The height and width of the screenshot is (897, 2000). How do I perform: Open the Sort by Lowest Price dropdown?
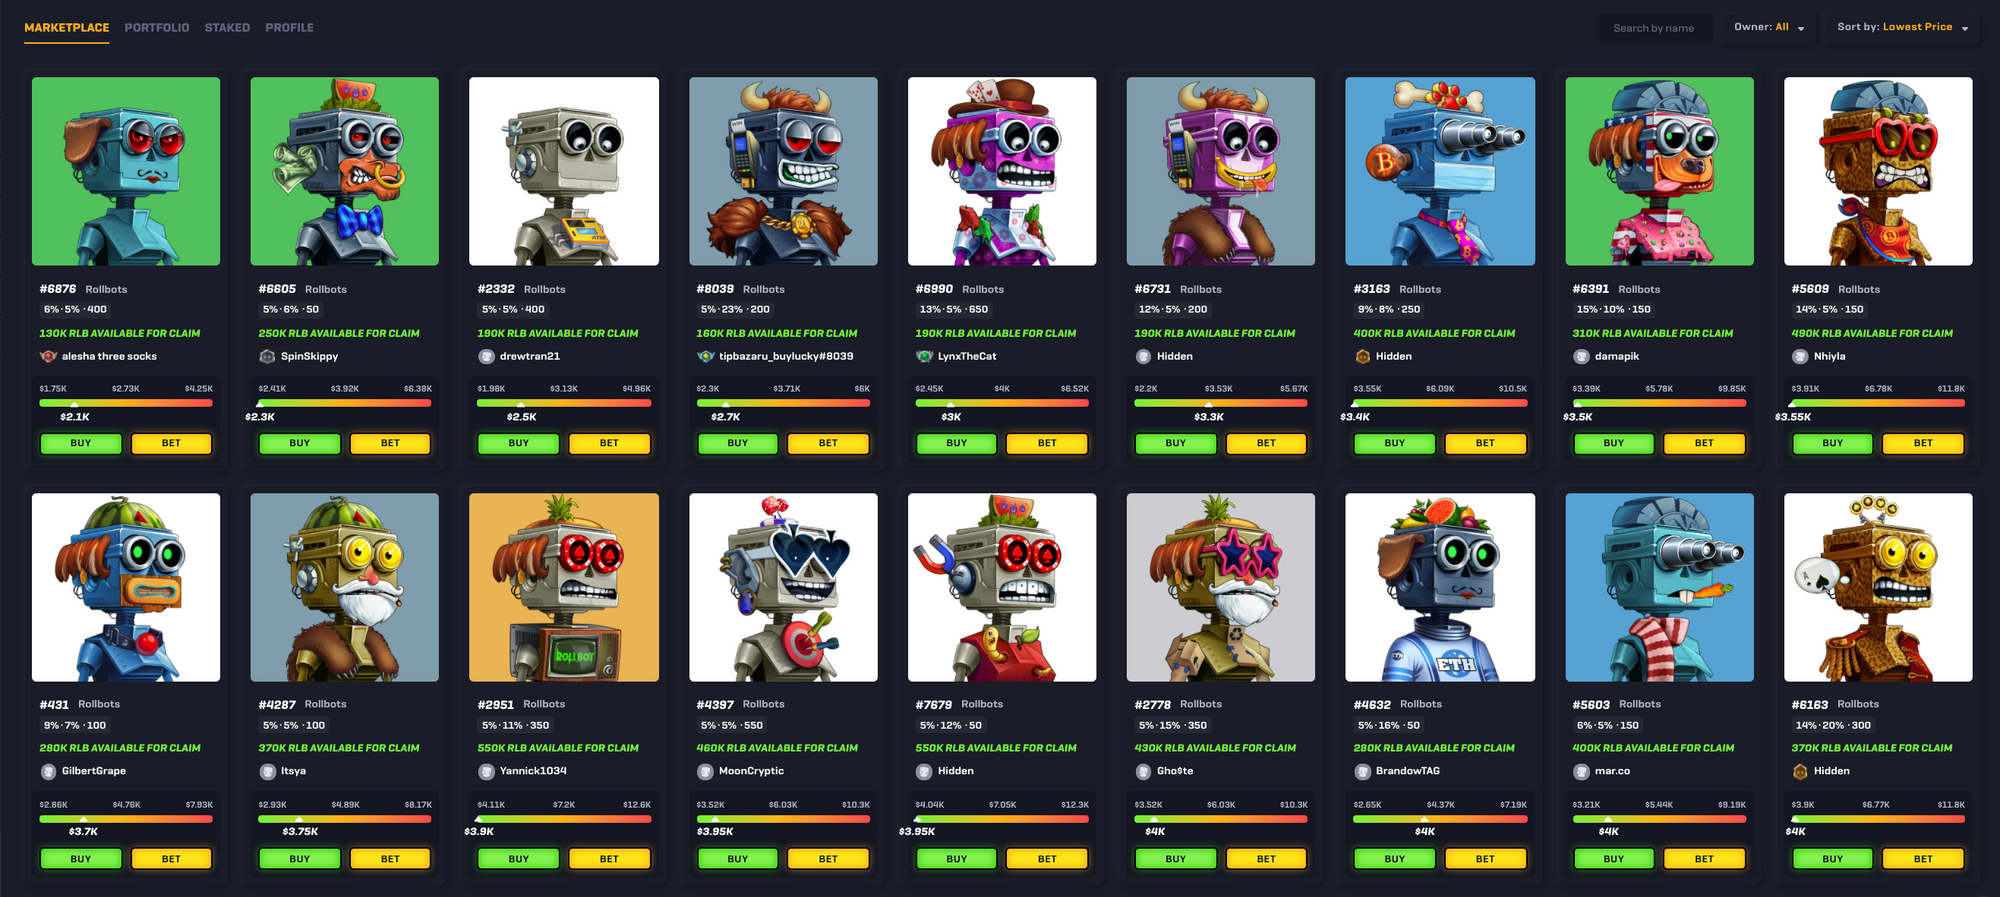(1902, 28)
